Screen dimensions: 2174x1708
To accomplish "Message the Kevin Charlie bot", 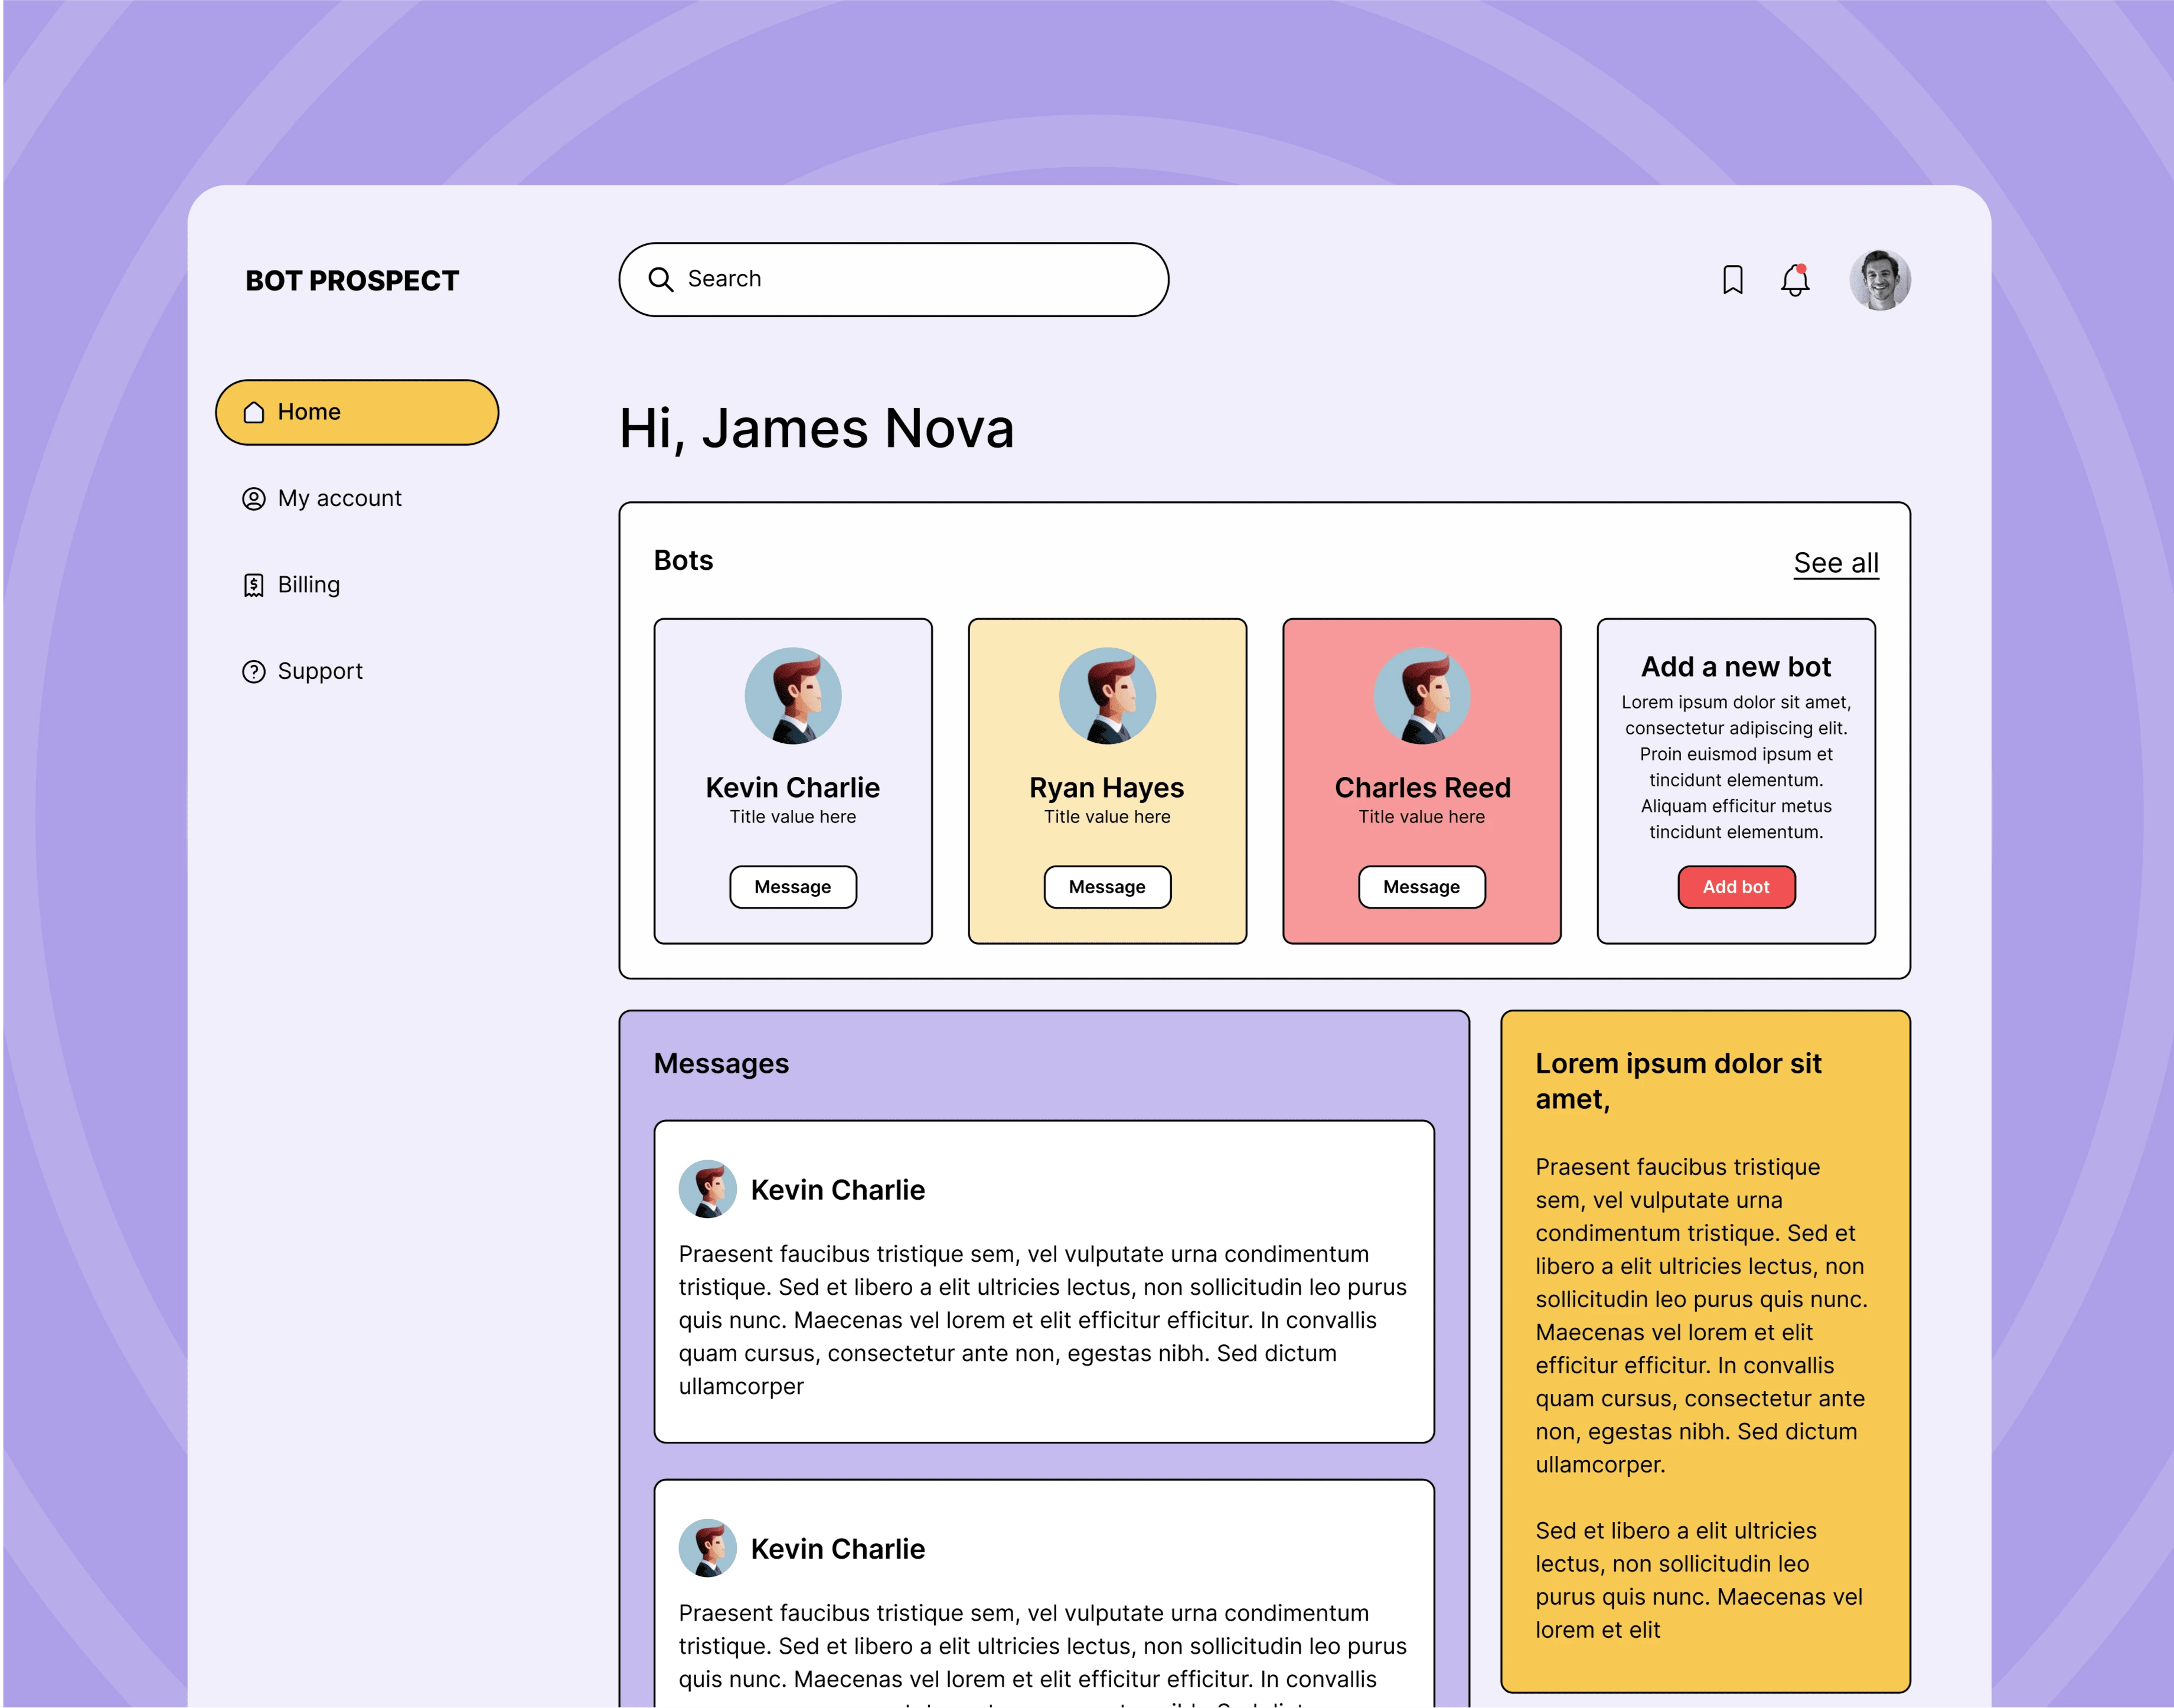I will 793,887.
